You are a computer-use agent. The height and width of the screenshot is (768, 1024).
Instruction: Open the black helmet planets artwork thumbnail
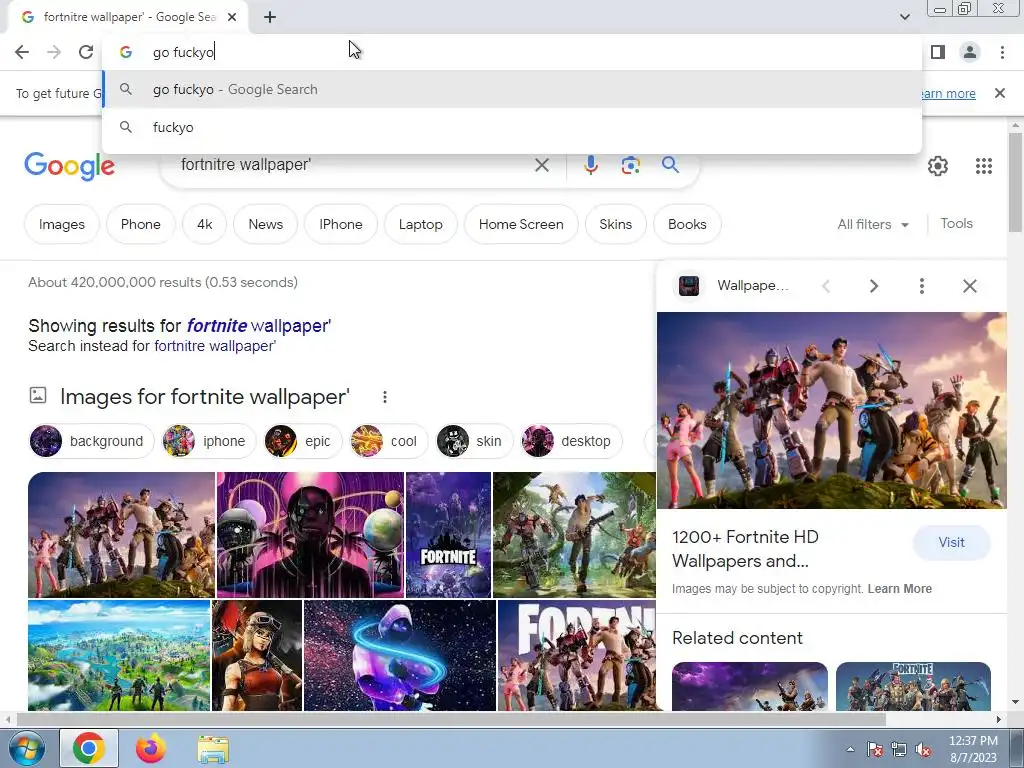click(x=310, y=535)
